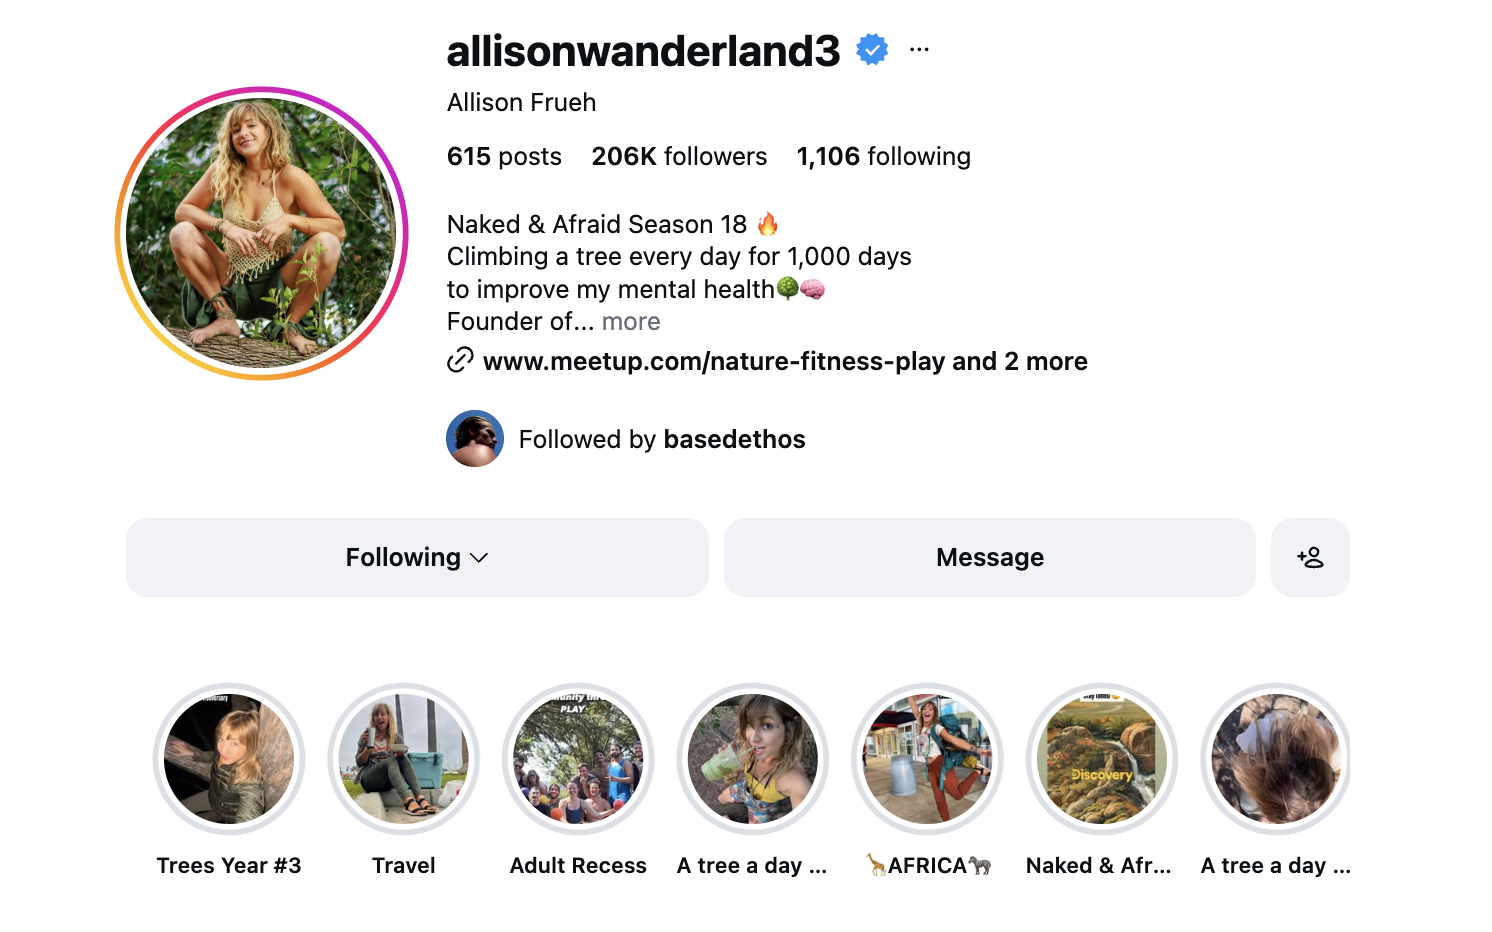The image size is (1492, 932).
Task: View the 1,106 following list
Action: pyautogui.click(x=884, y=157)
